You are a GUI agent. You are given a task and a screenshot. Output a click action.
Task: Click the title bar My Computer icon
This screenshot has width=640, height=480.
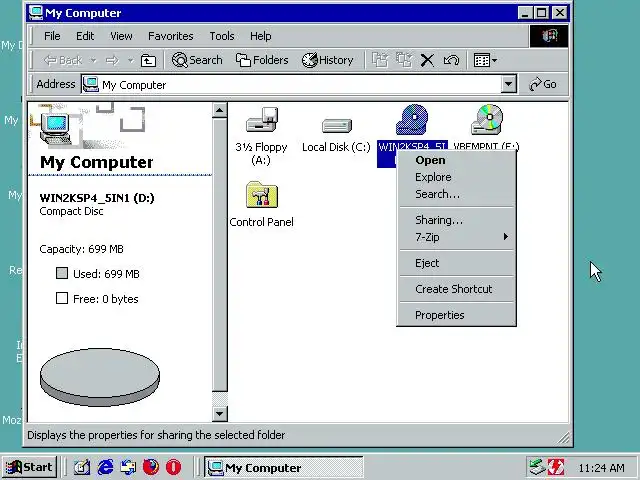(36, 13)
